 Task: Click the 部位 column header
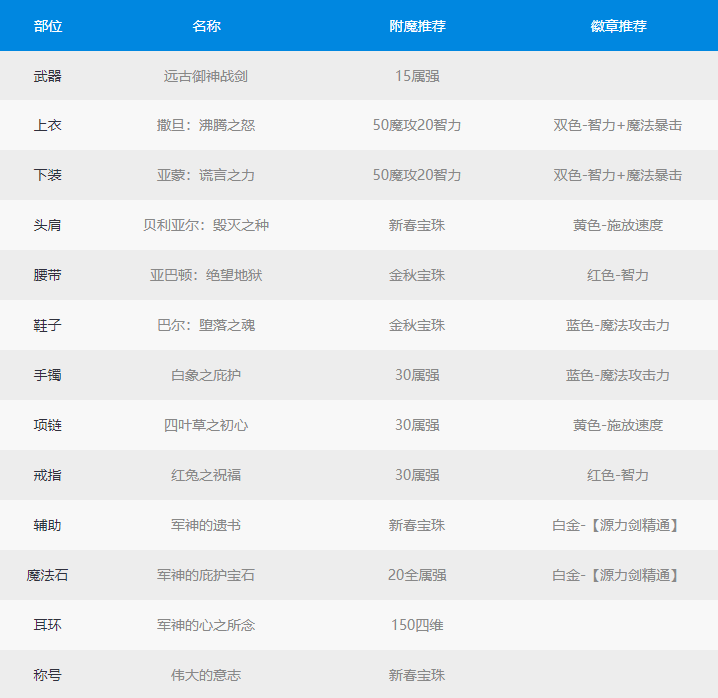(47, 26)
